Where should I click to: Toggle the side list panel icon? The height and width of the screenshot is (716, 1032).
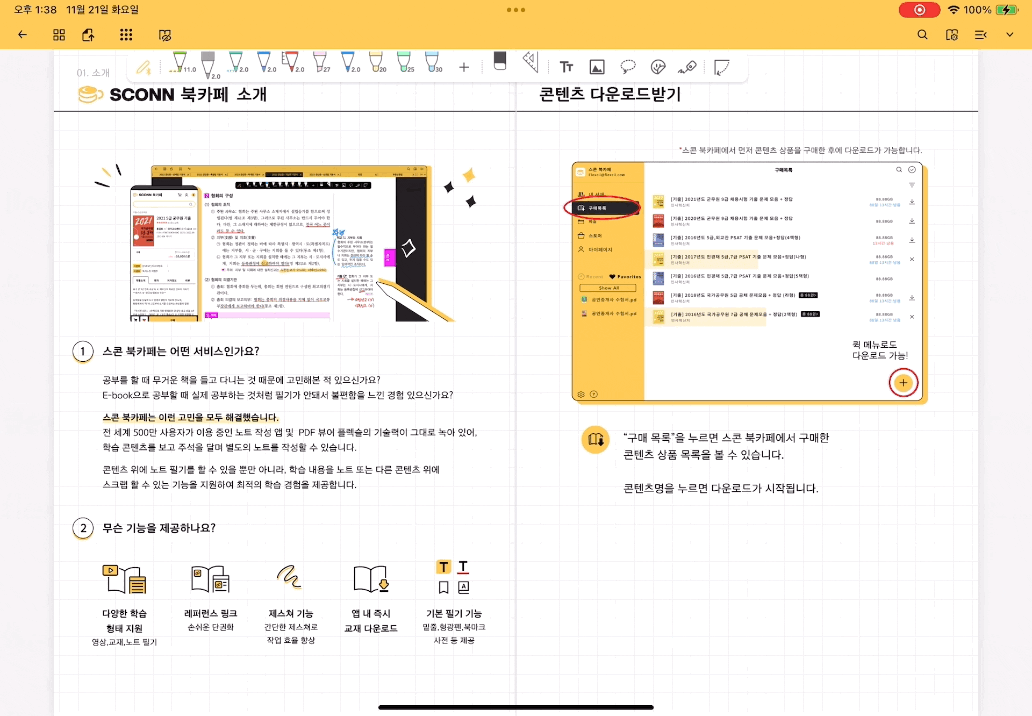[x=981, y=35]
